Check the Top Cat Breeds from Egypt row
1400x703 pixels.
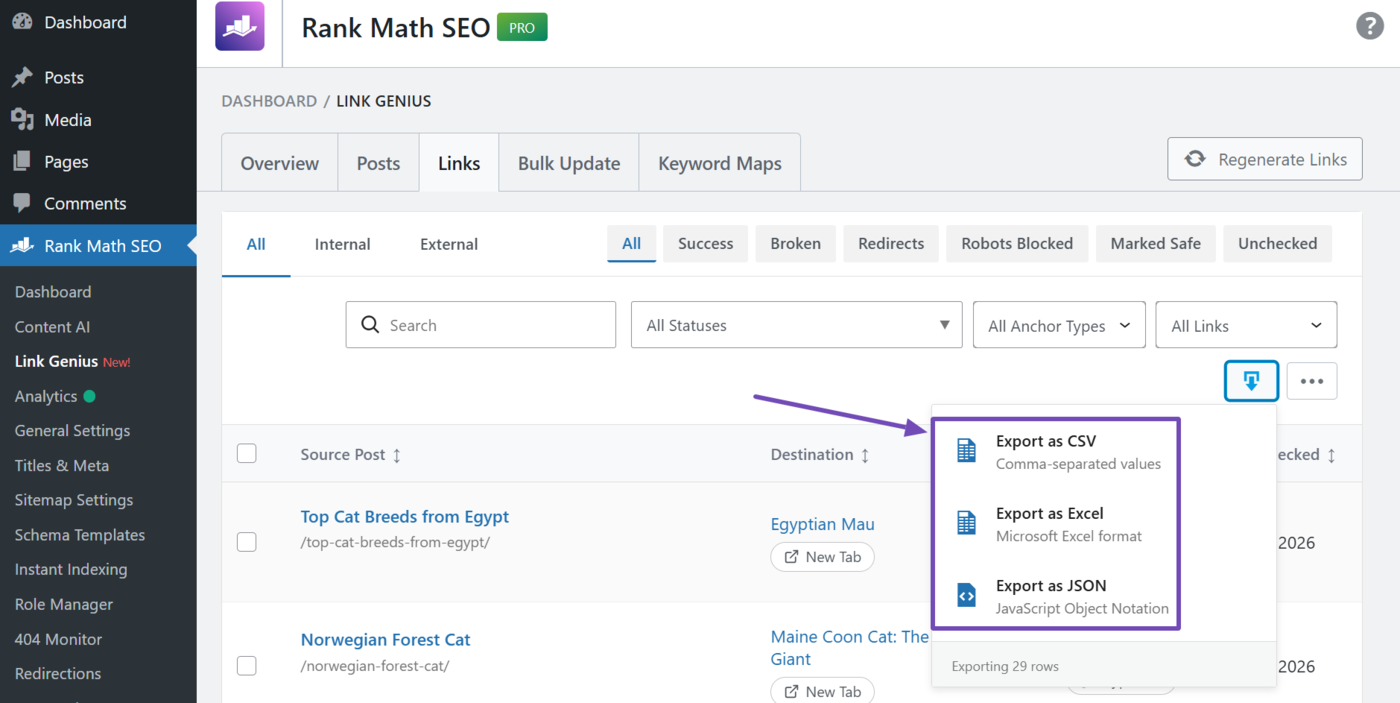pos(247,542)
